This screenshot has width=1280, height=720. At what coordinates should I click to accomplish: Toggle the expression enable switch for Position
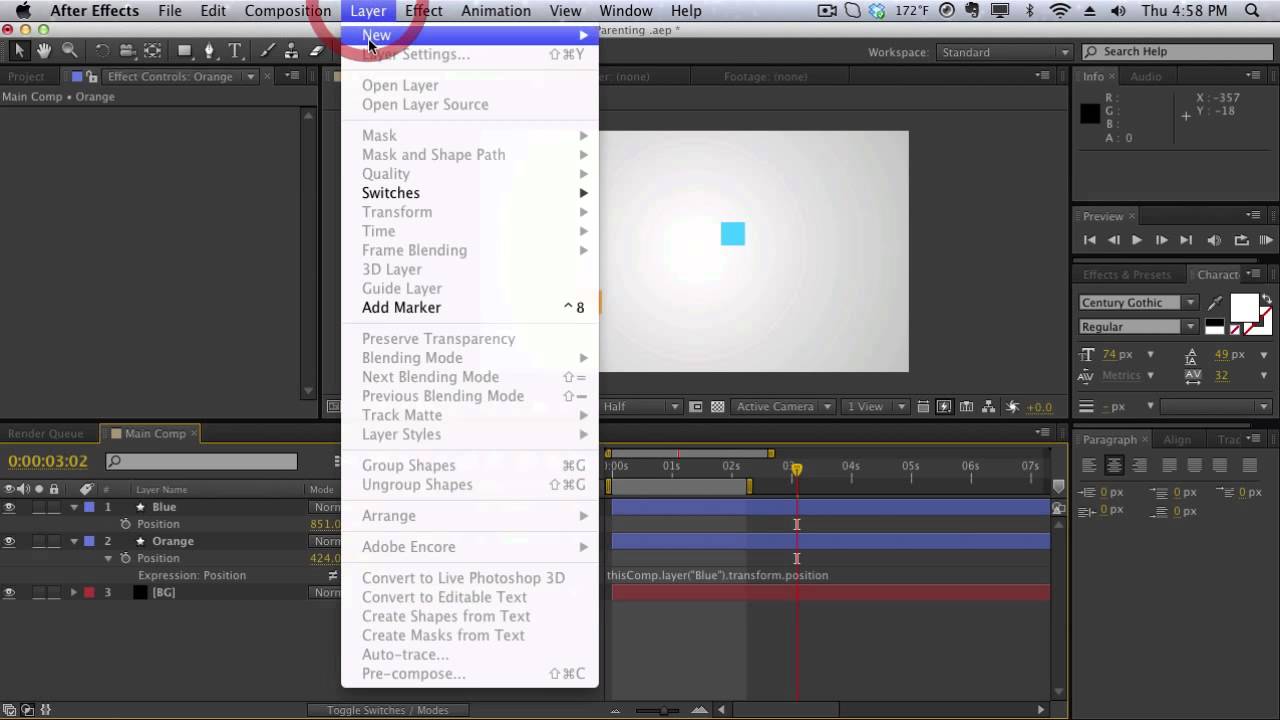point(333,575)
